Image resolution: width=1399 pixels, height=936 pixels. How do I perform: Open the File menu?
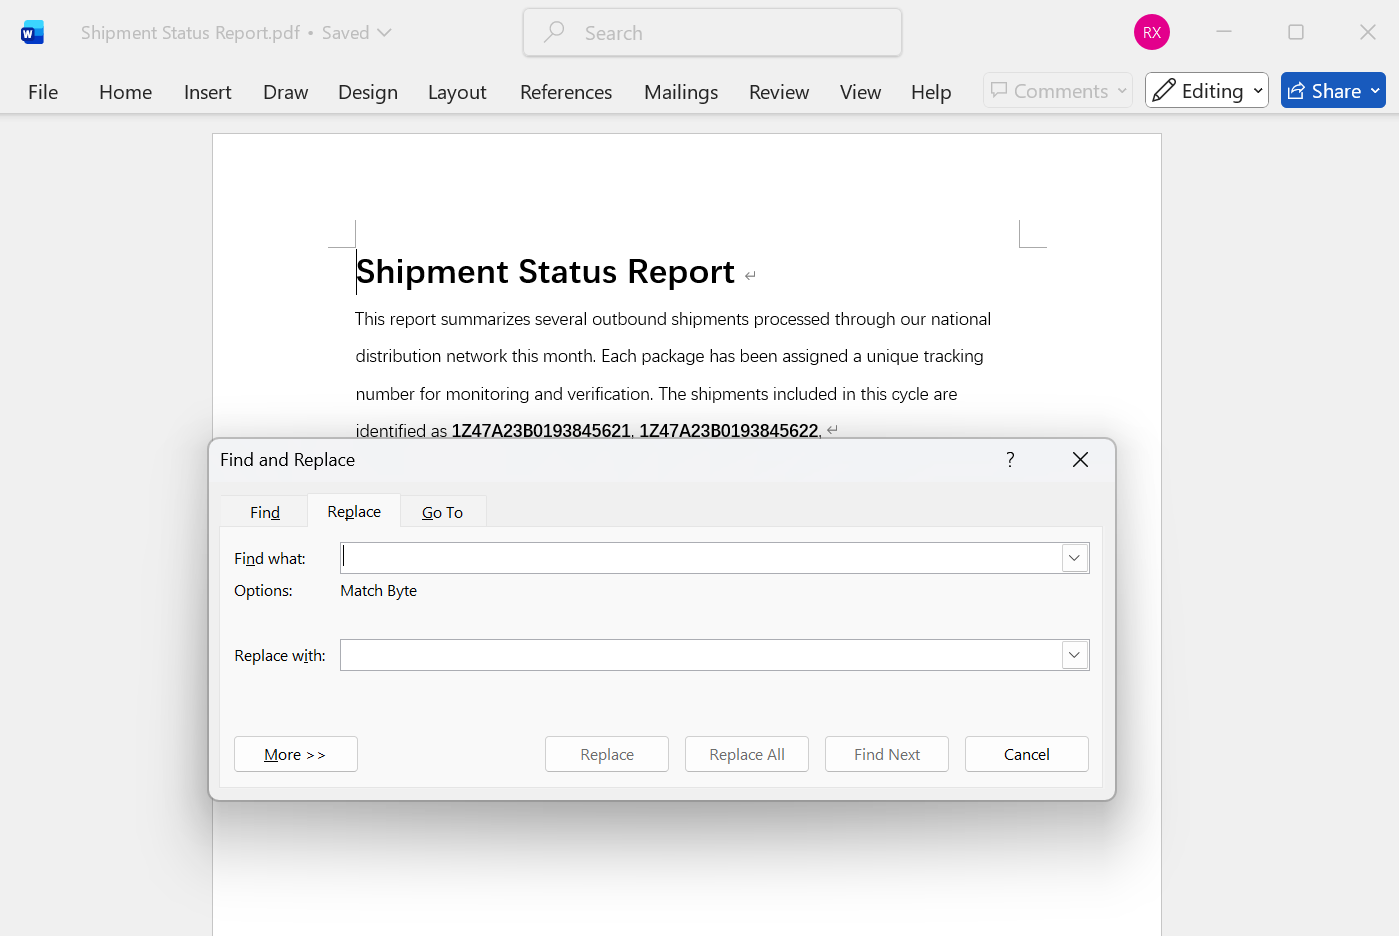pyautogui.click(x=43, y=92)
